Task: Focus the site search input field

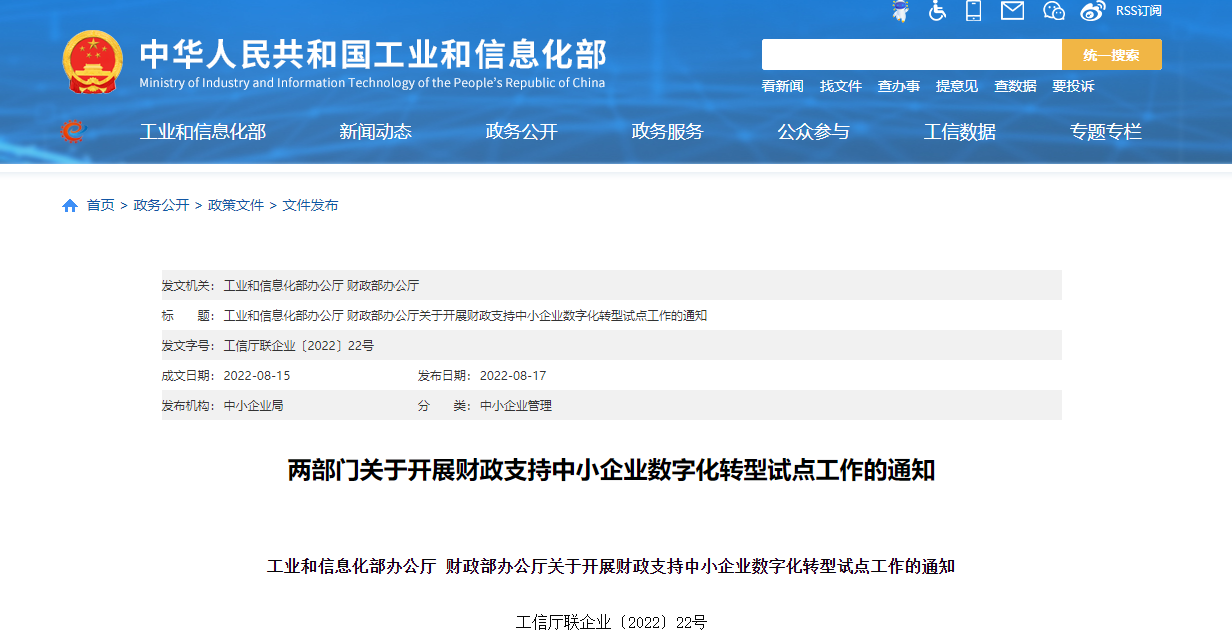Action: pos(911,55)
